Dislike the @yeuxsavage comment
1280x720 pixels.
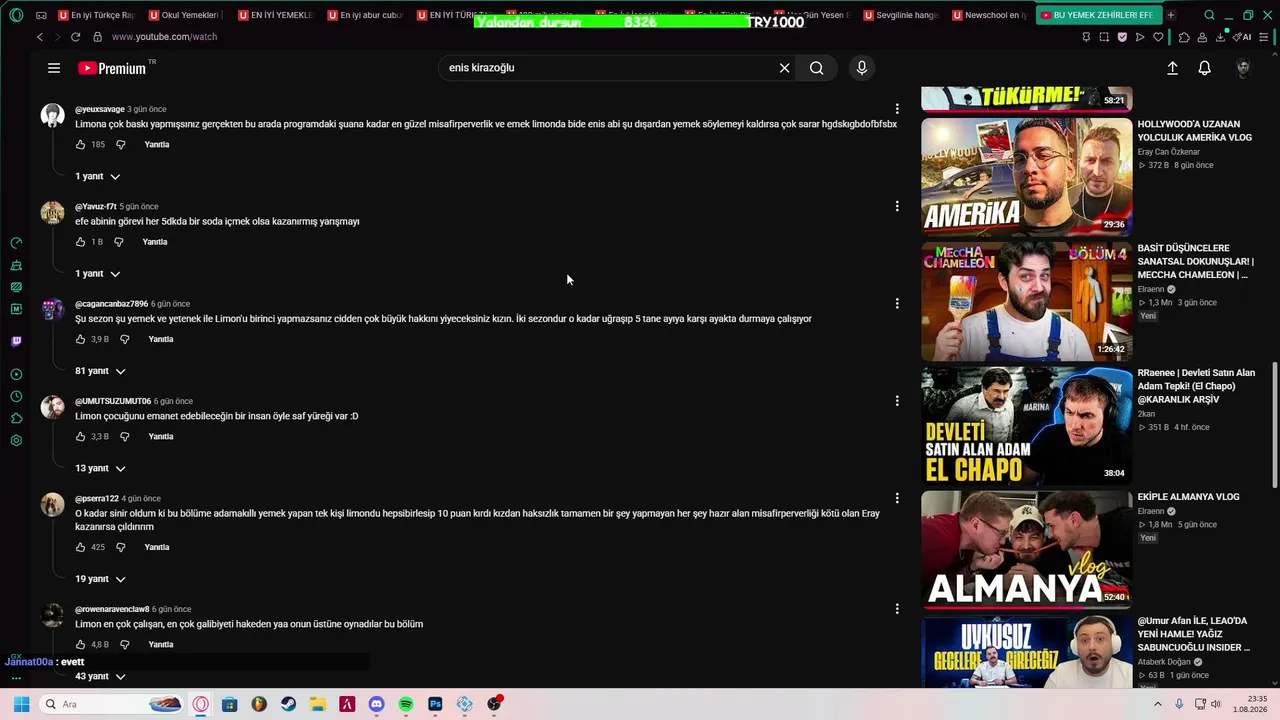click(121, 145)
